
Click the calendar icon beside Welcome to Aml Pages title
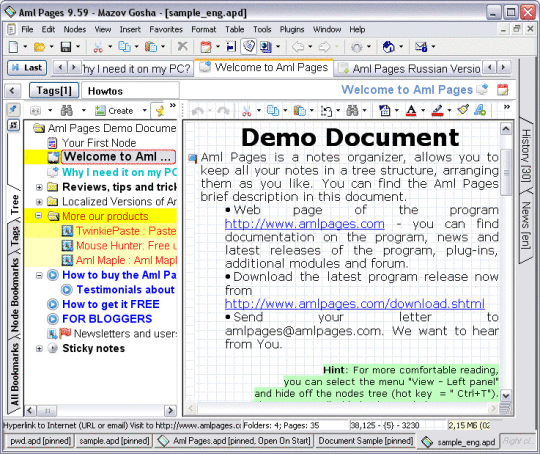(502, 90)
